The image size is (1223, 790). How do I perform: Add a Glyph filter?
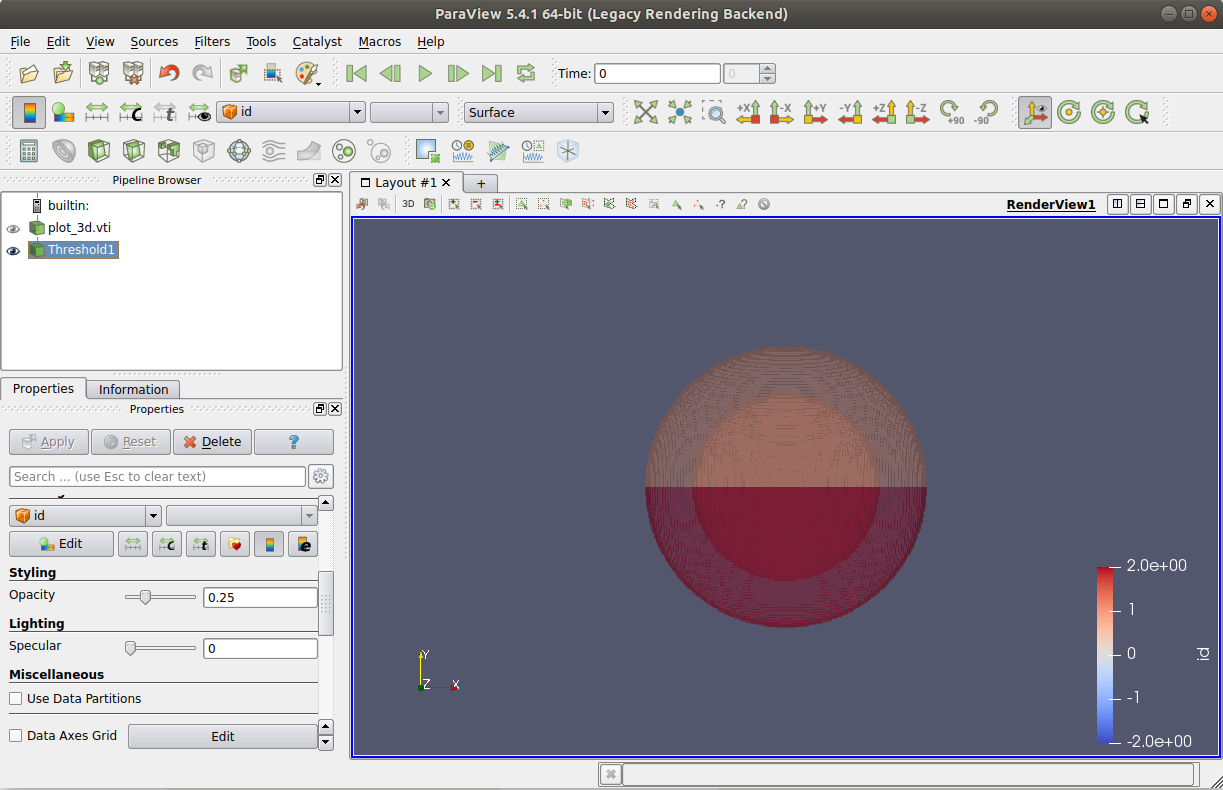[239, 151]
